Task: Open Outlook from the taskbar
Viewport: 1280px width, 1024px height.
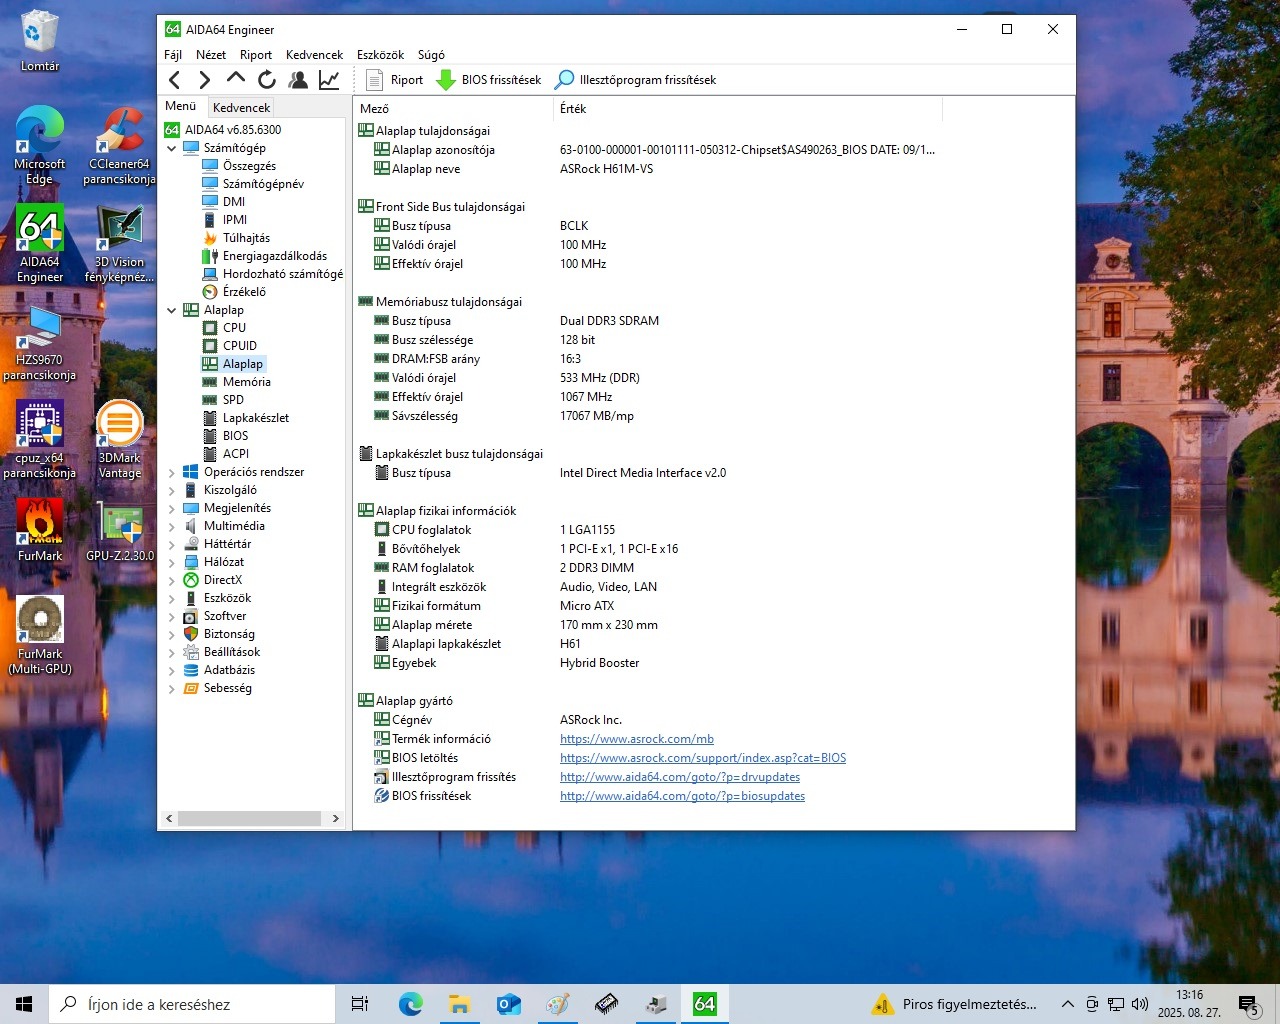Action: [508, 1004]
